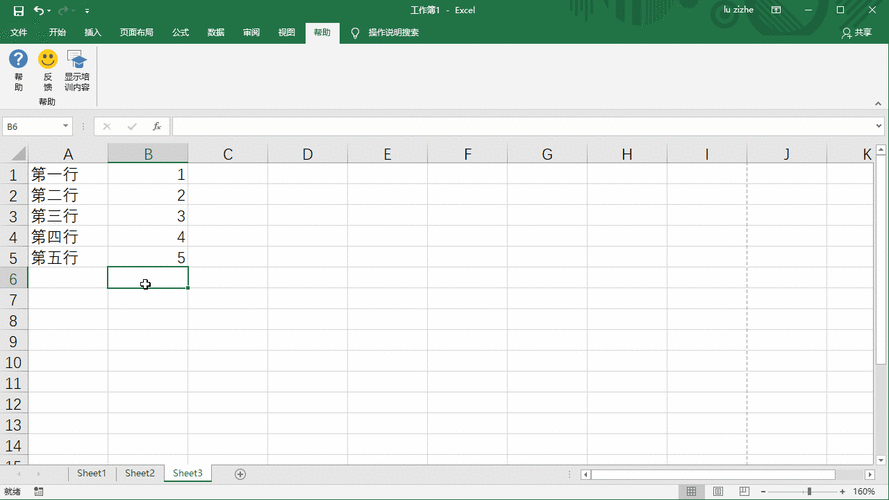The width and height of the screenshot is (889, 500).
Task: Select row 6 header
Action: (14, 279)
